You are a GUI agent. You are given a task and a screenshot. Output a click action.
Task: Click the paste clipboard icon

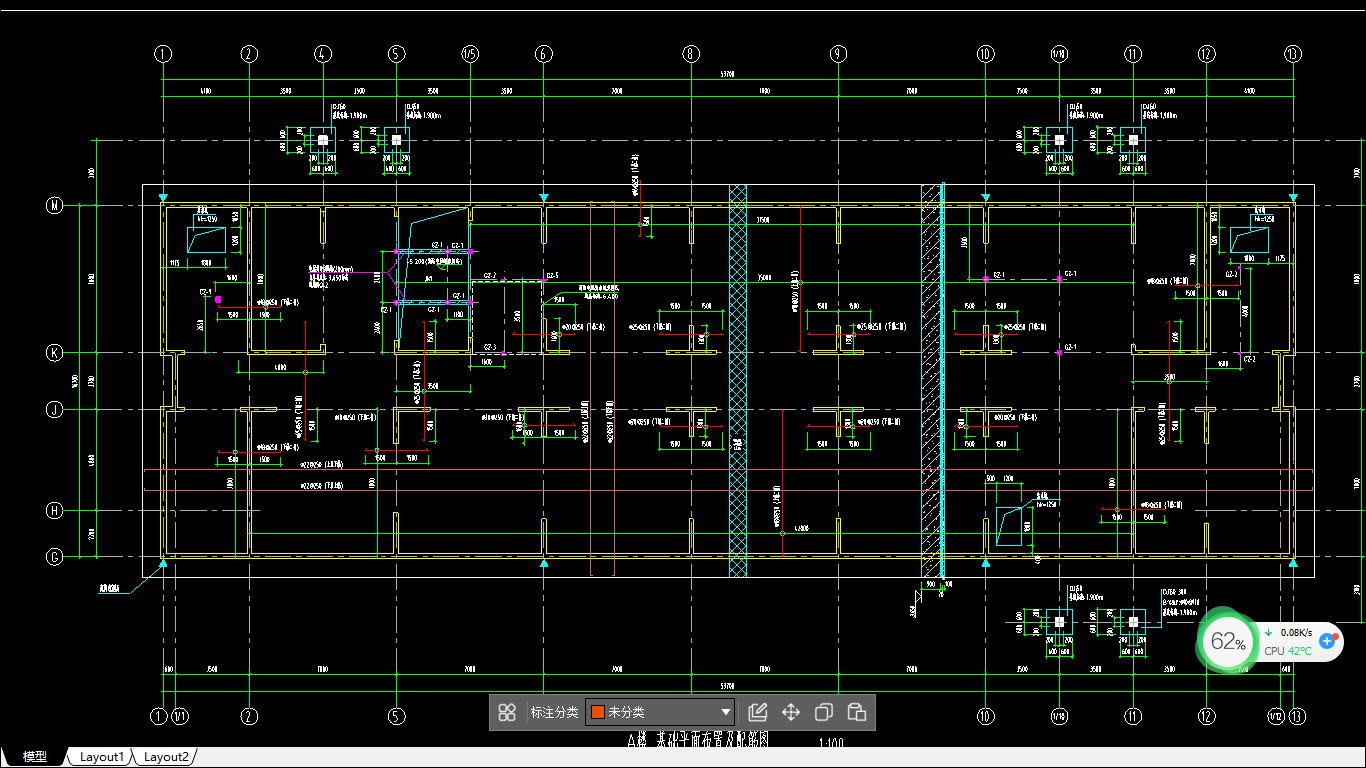857,712
